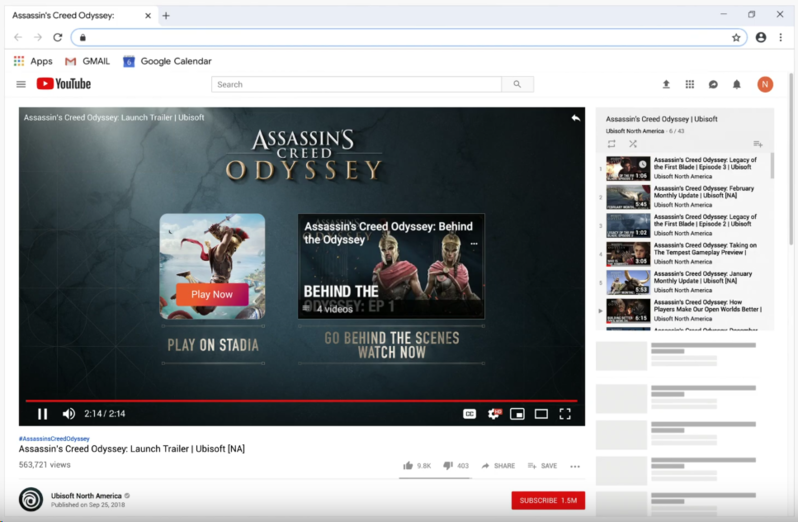Open the YouTube hamburger guide menu
Image resolution: width=798 pixels, height=522 pixels.
pyautogui.click(x=21, y=84)
